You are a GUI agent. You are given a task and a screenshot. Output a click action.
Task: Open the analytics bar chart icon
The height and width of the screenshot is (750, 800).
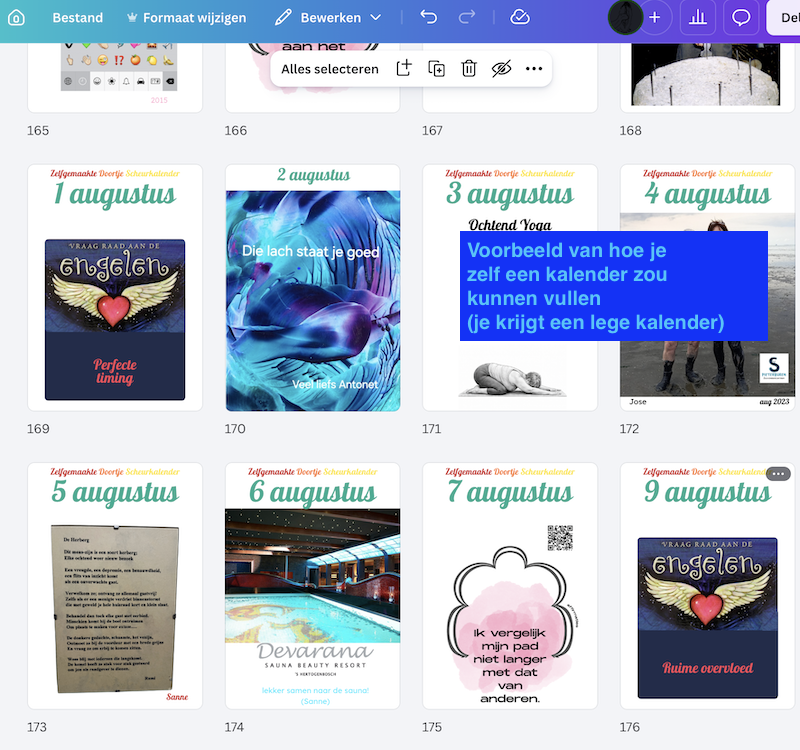click(698, 17)
